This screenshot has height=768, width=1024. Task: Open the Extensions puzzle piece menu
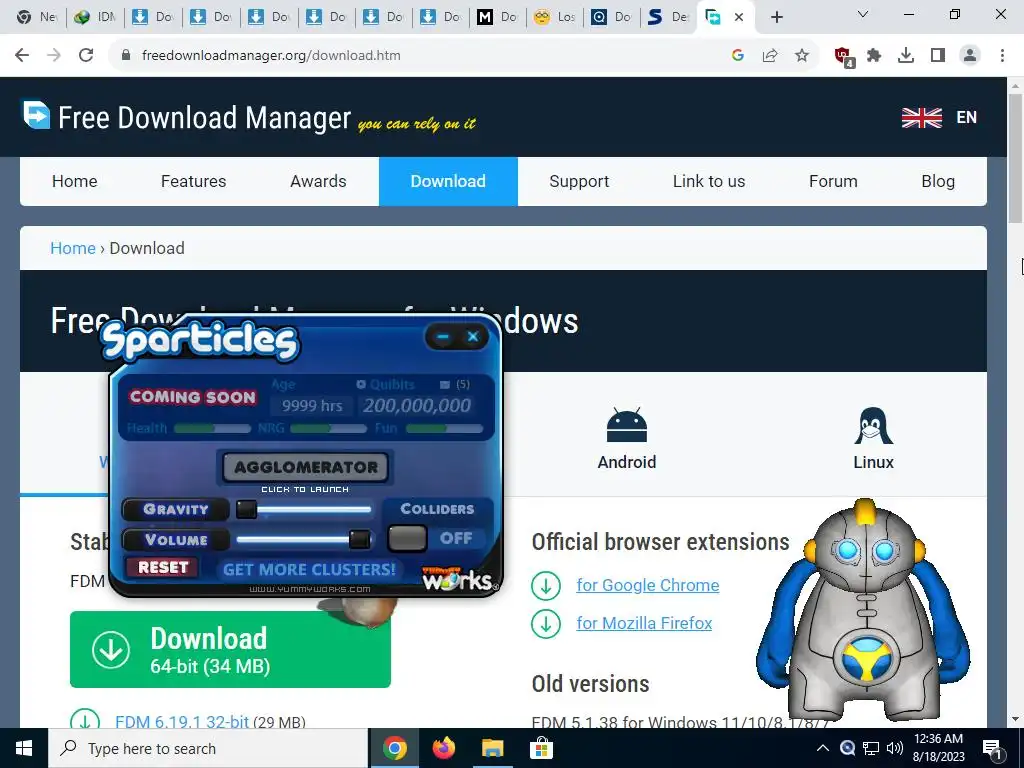click(874, 56)
